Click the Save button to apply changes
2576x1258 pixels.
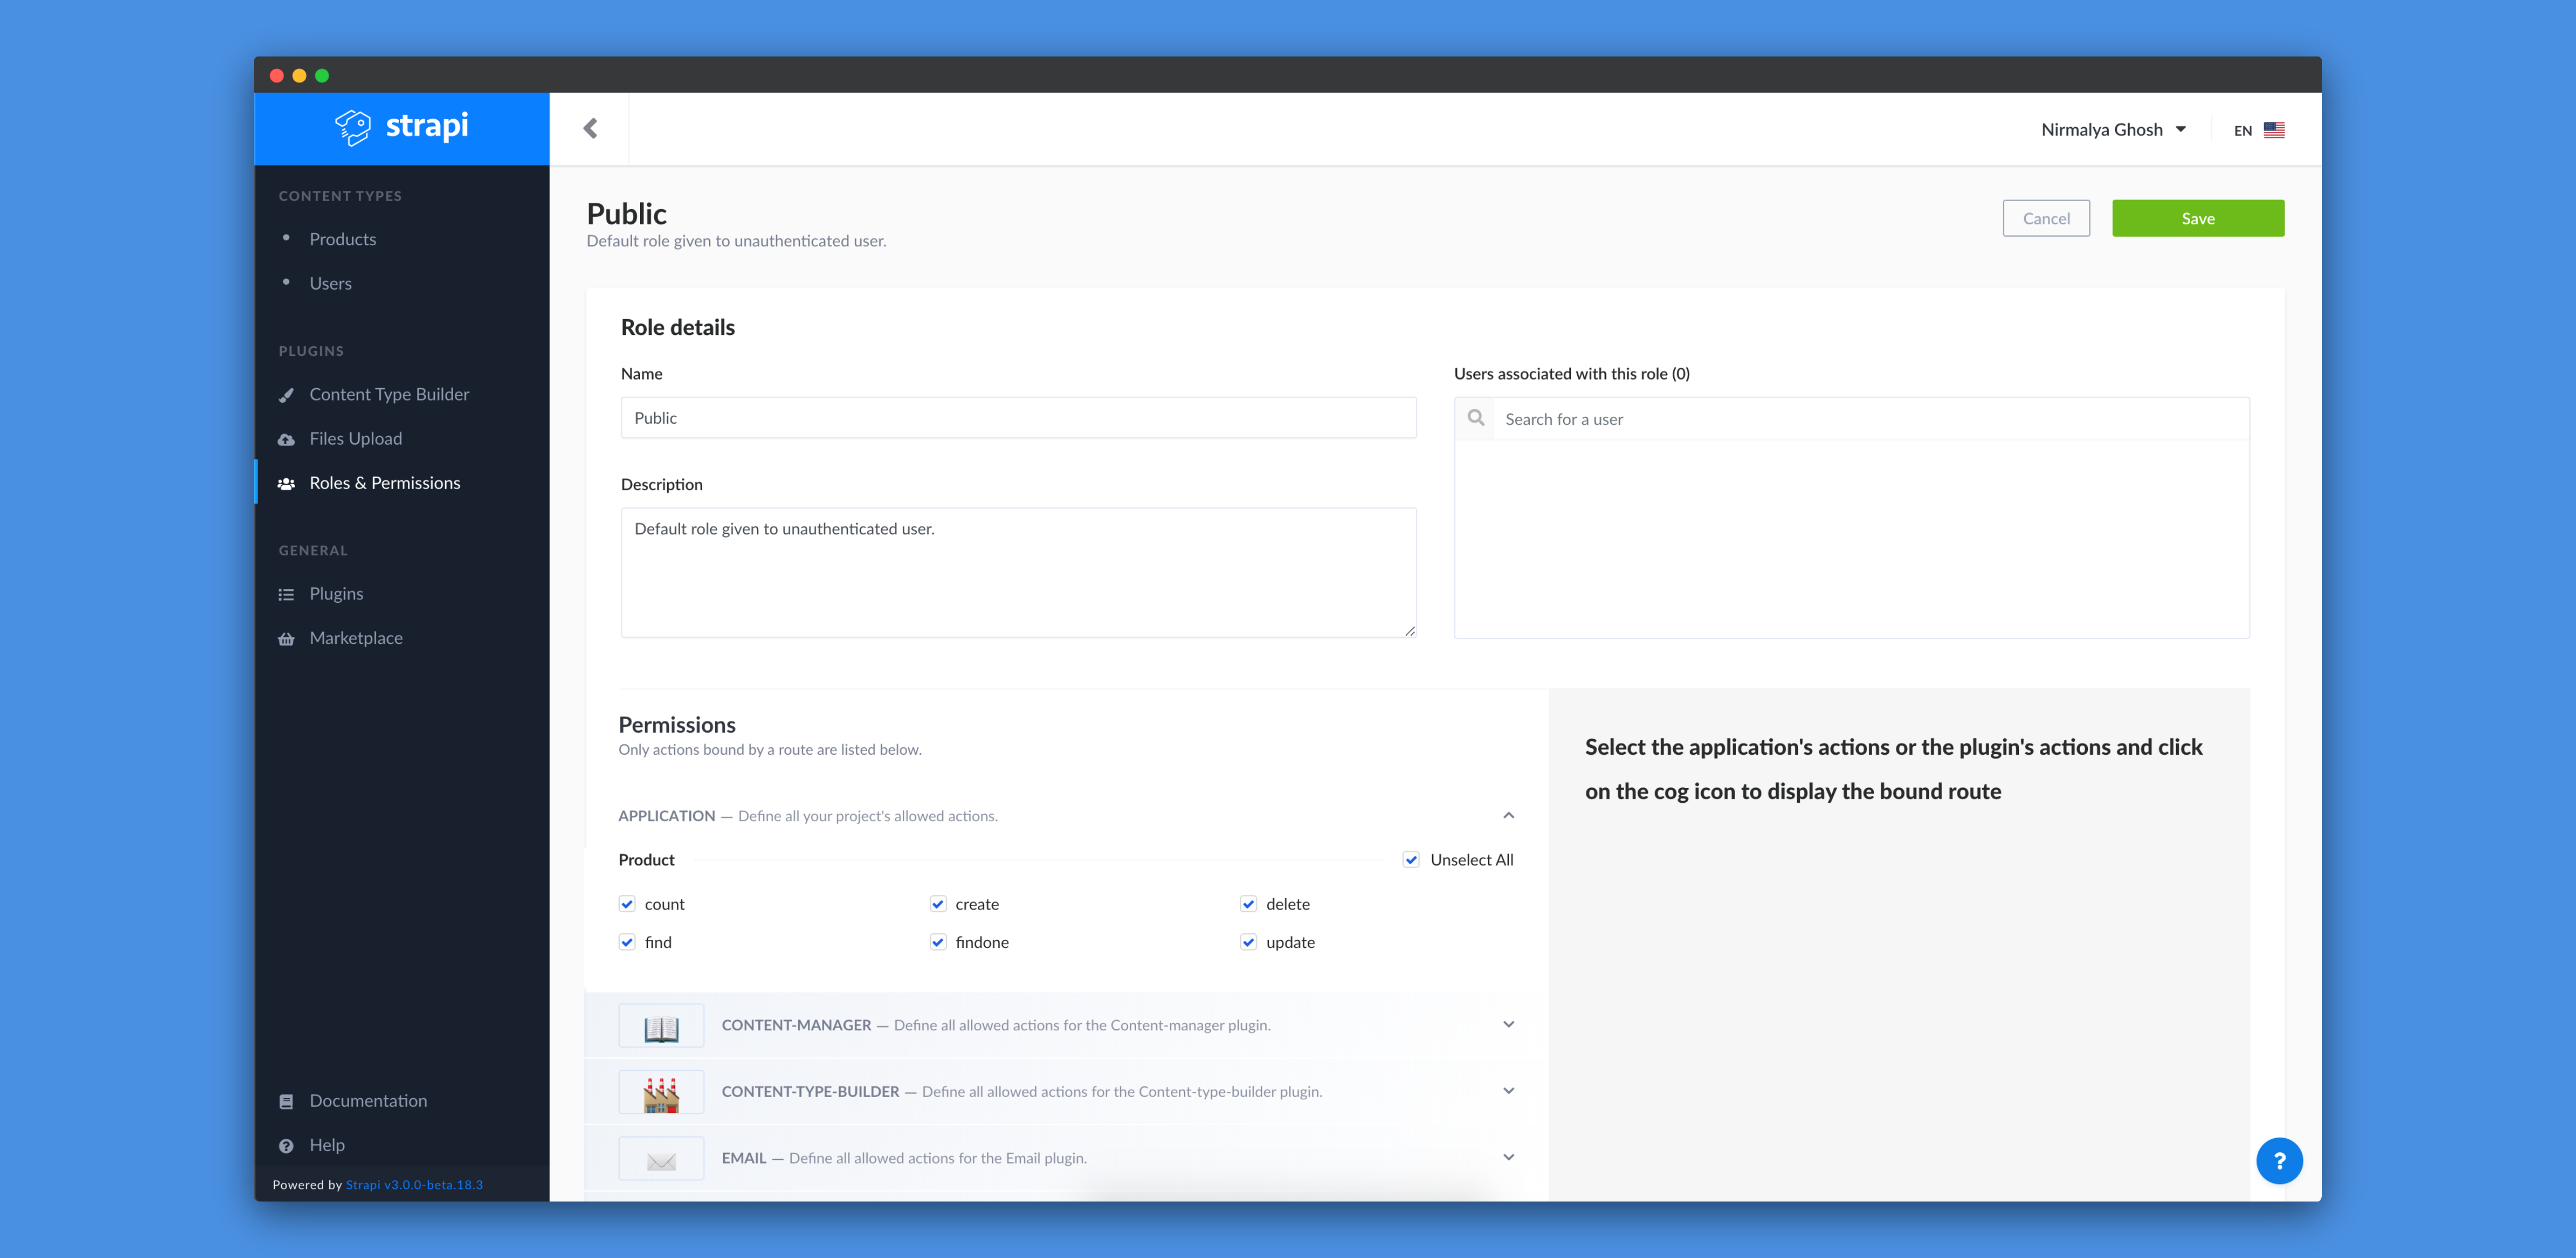tap(2198, 217)
